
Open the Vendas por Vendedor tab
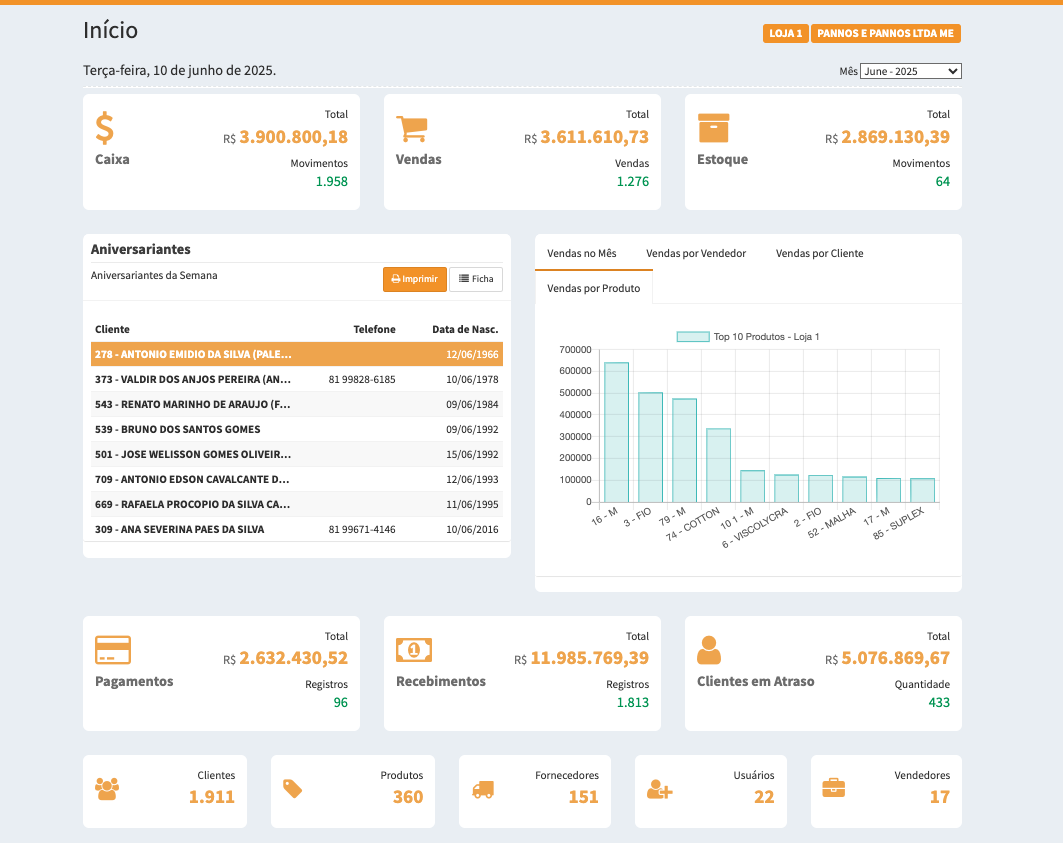coord(696,254)
